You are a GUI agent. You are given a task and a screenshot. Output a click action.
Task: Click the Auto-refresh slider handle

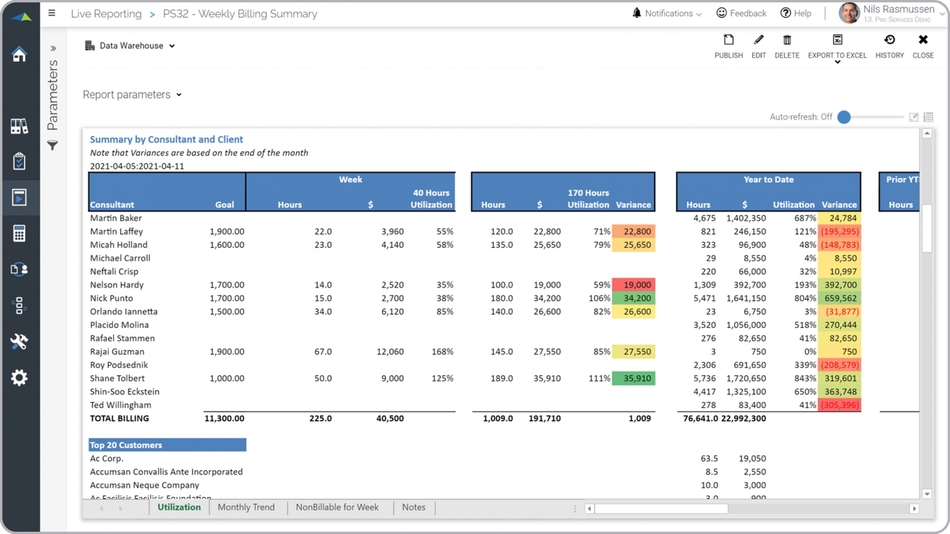click(x=844, y=117)
